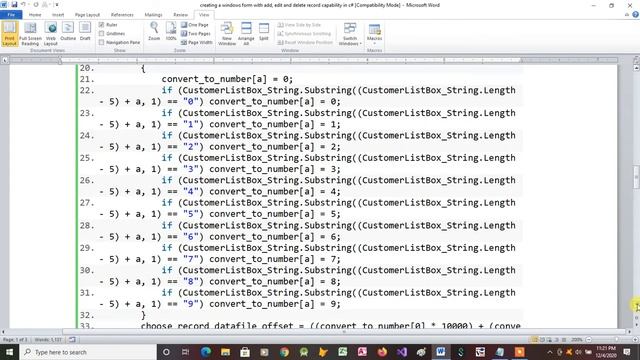Expand the Switch Windows dropdown
640x360 pixels.
click(x=350, y=33)
